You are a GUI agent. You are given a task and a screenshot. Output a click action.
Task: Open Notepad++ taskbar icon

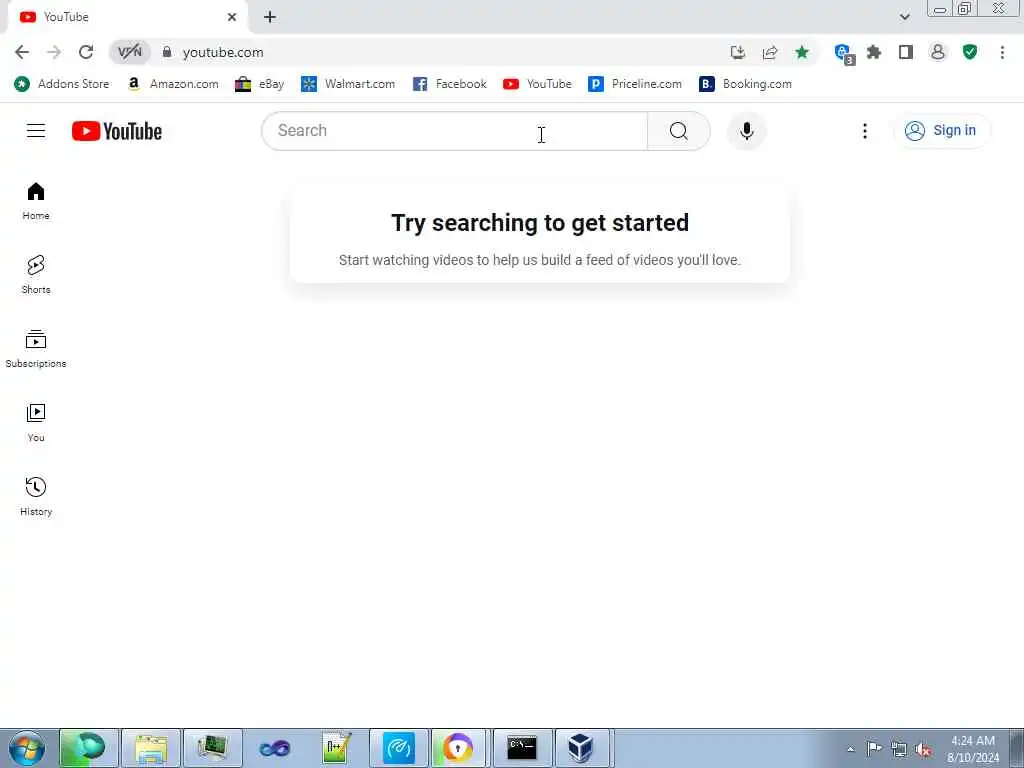[337, 748]
